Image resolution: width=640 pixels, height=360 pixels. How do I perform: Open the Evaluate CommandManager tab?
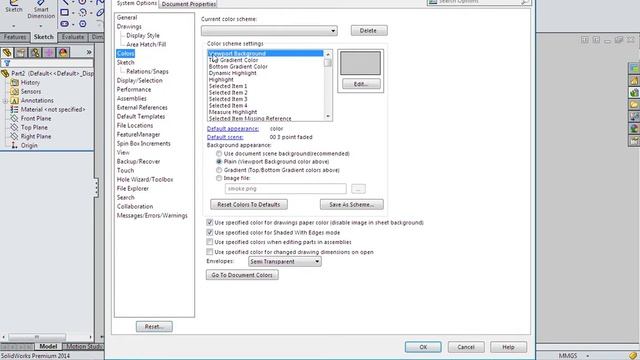pos(73,37)
